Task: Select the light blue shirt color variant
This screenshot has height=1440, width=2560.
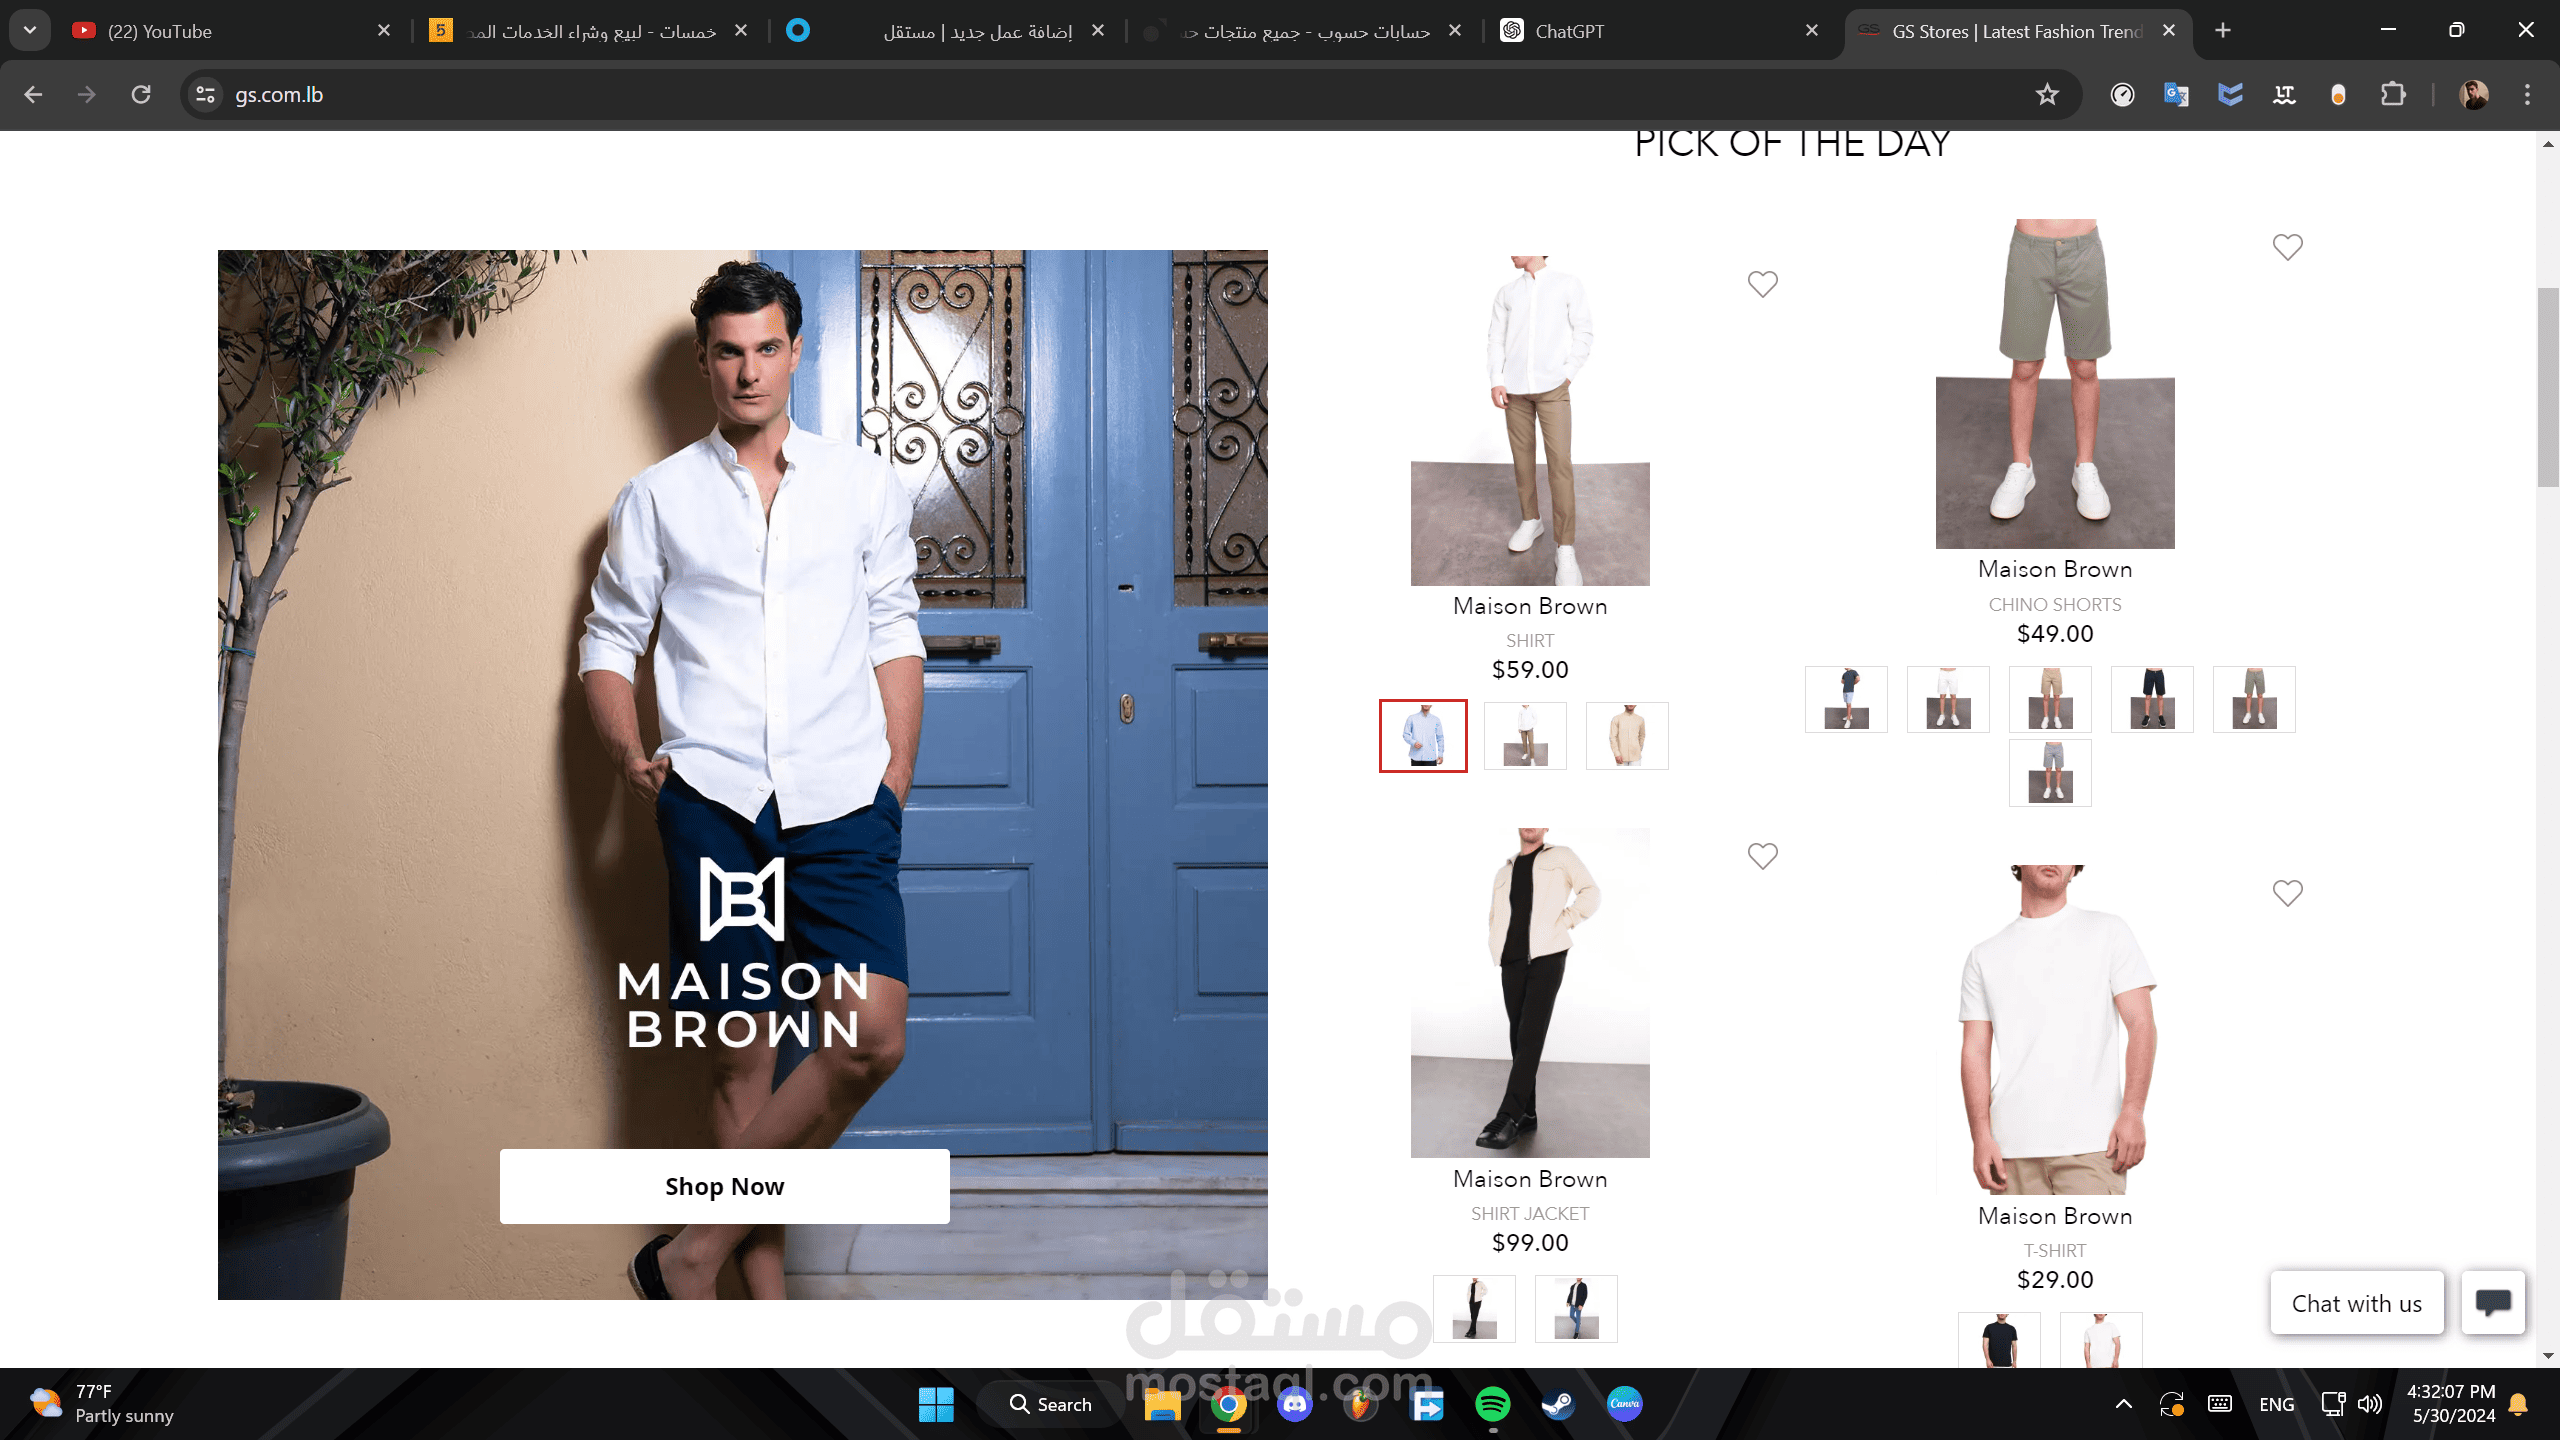Action: (1423, 736)
